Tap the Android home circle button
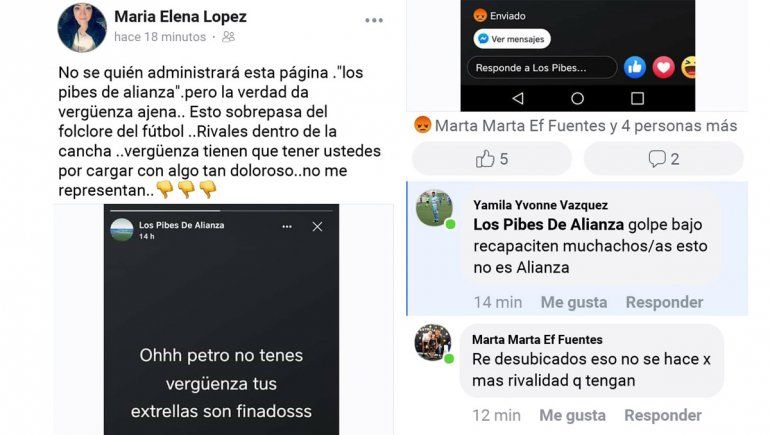The image size is (770, 435). (x=578, y=98)
